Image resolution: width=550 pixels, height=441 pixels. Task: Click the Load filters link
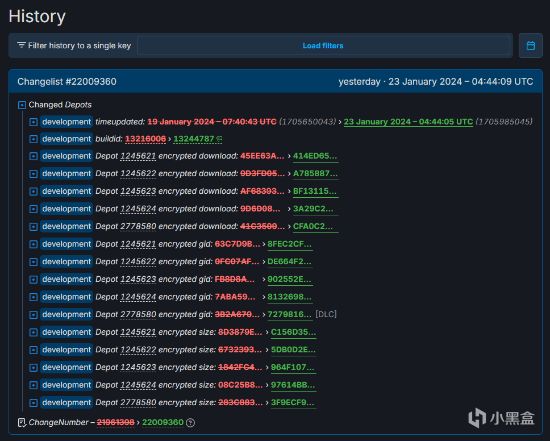click(x=323, y=46)
